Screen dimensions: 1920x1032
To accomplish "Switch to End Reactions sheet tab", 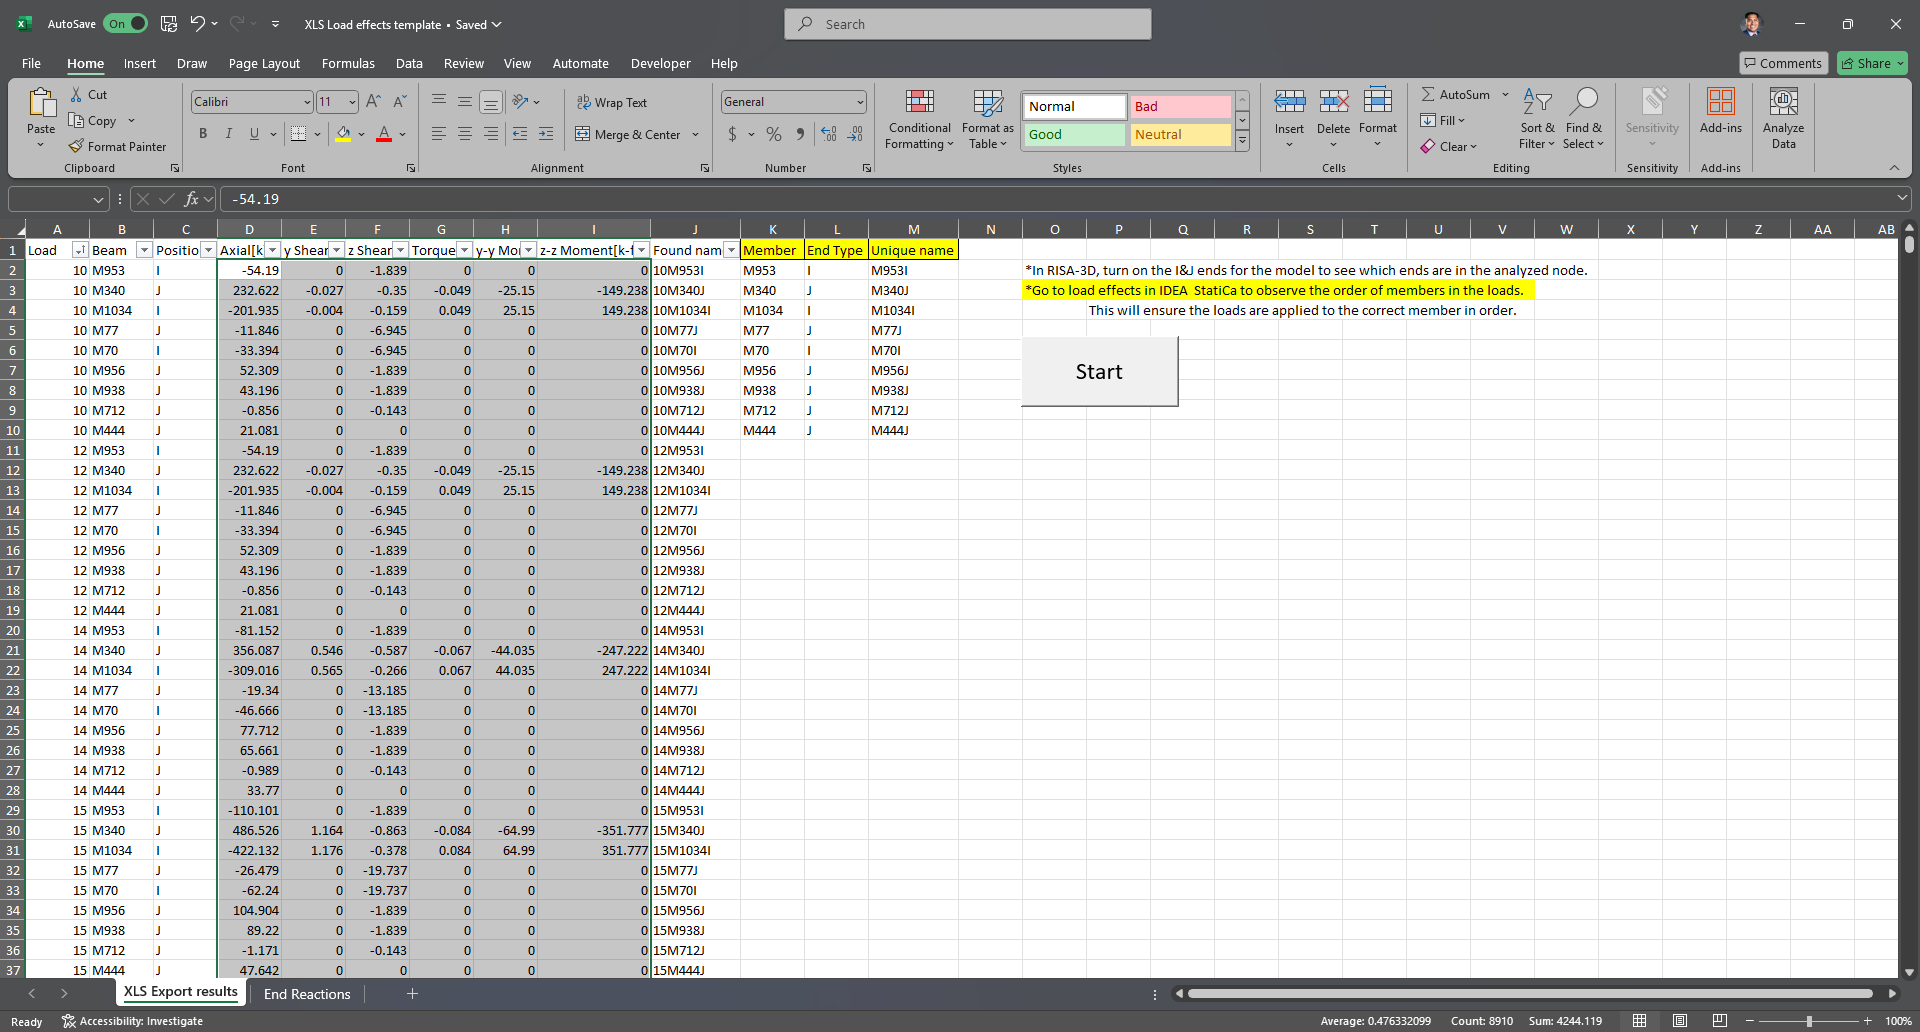I will [307, 994].
